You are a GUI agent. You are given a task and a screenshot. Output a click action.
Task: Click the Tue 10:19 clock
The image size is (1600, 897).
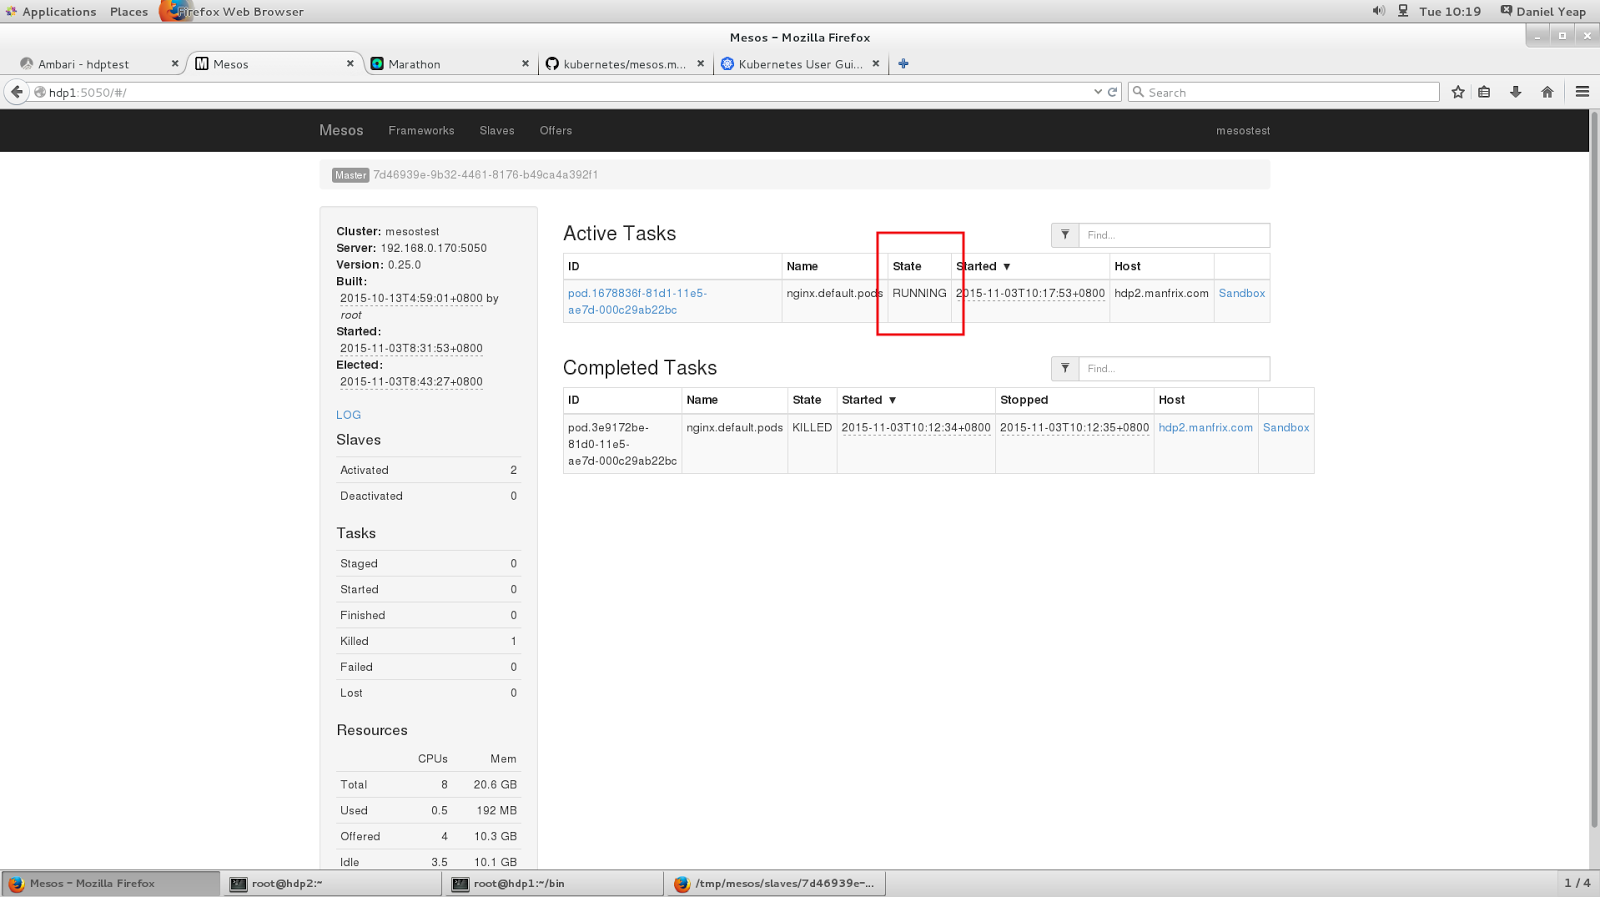click(x=1450, y=12)
